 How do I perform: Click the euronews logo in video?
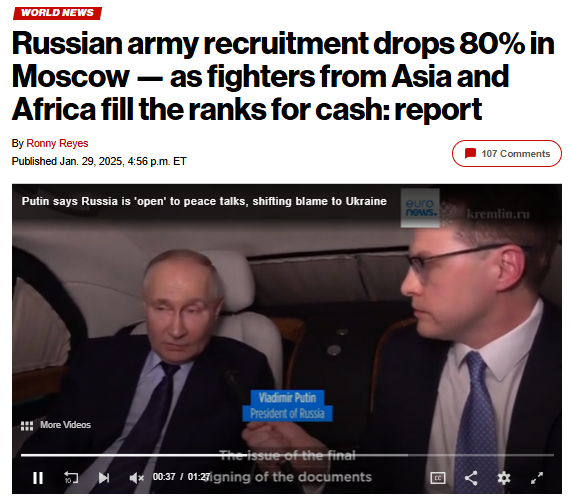tap(420, 208)
